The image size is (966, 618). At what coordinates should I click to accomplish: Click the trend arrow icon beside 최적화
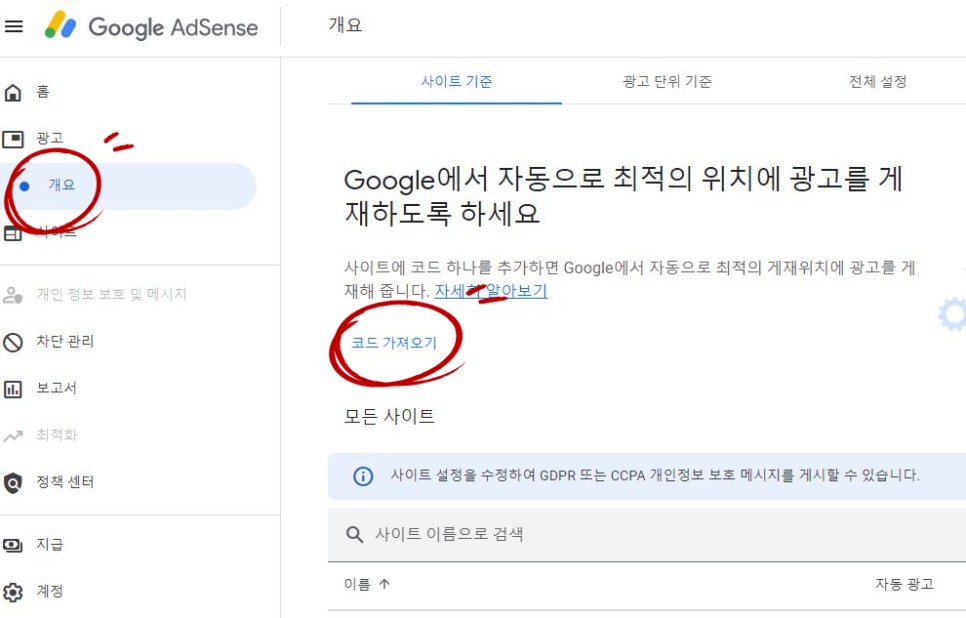coord(12,436)
